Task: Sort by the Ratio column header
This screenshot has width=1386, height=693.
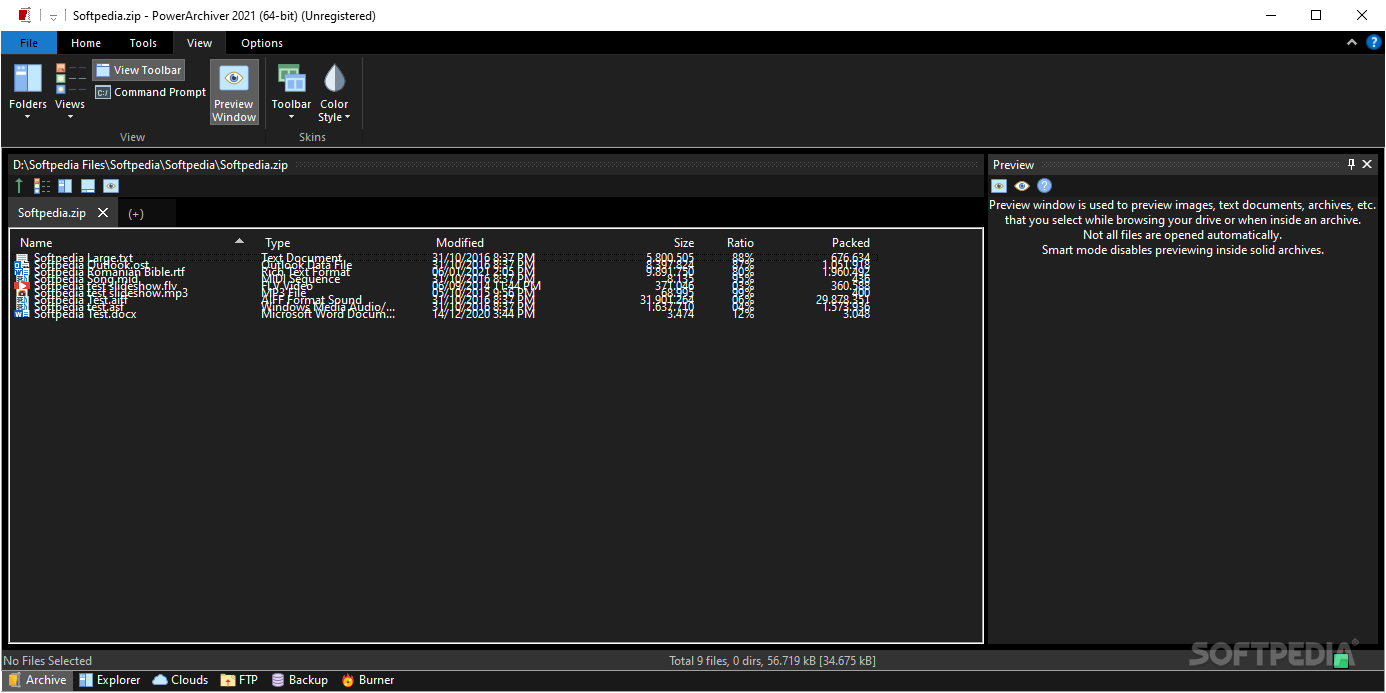Action: pos(740,243)
